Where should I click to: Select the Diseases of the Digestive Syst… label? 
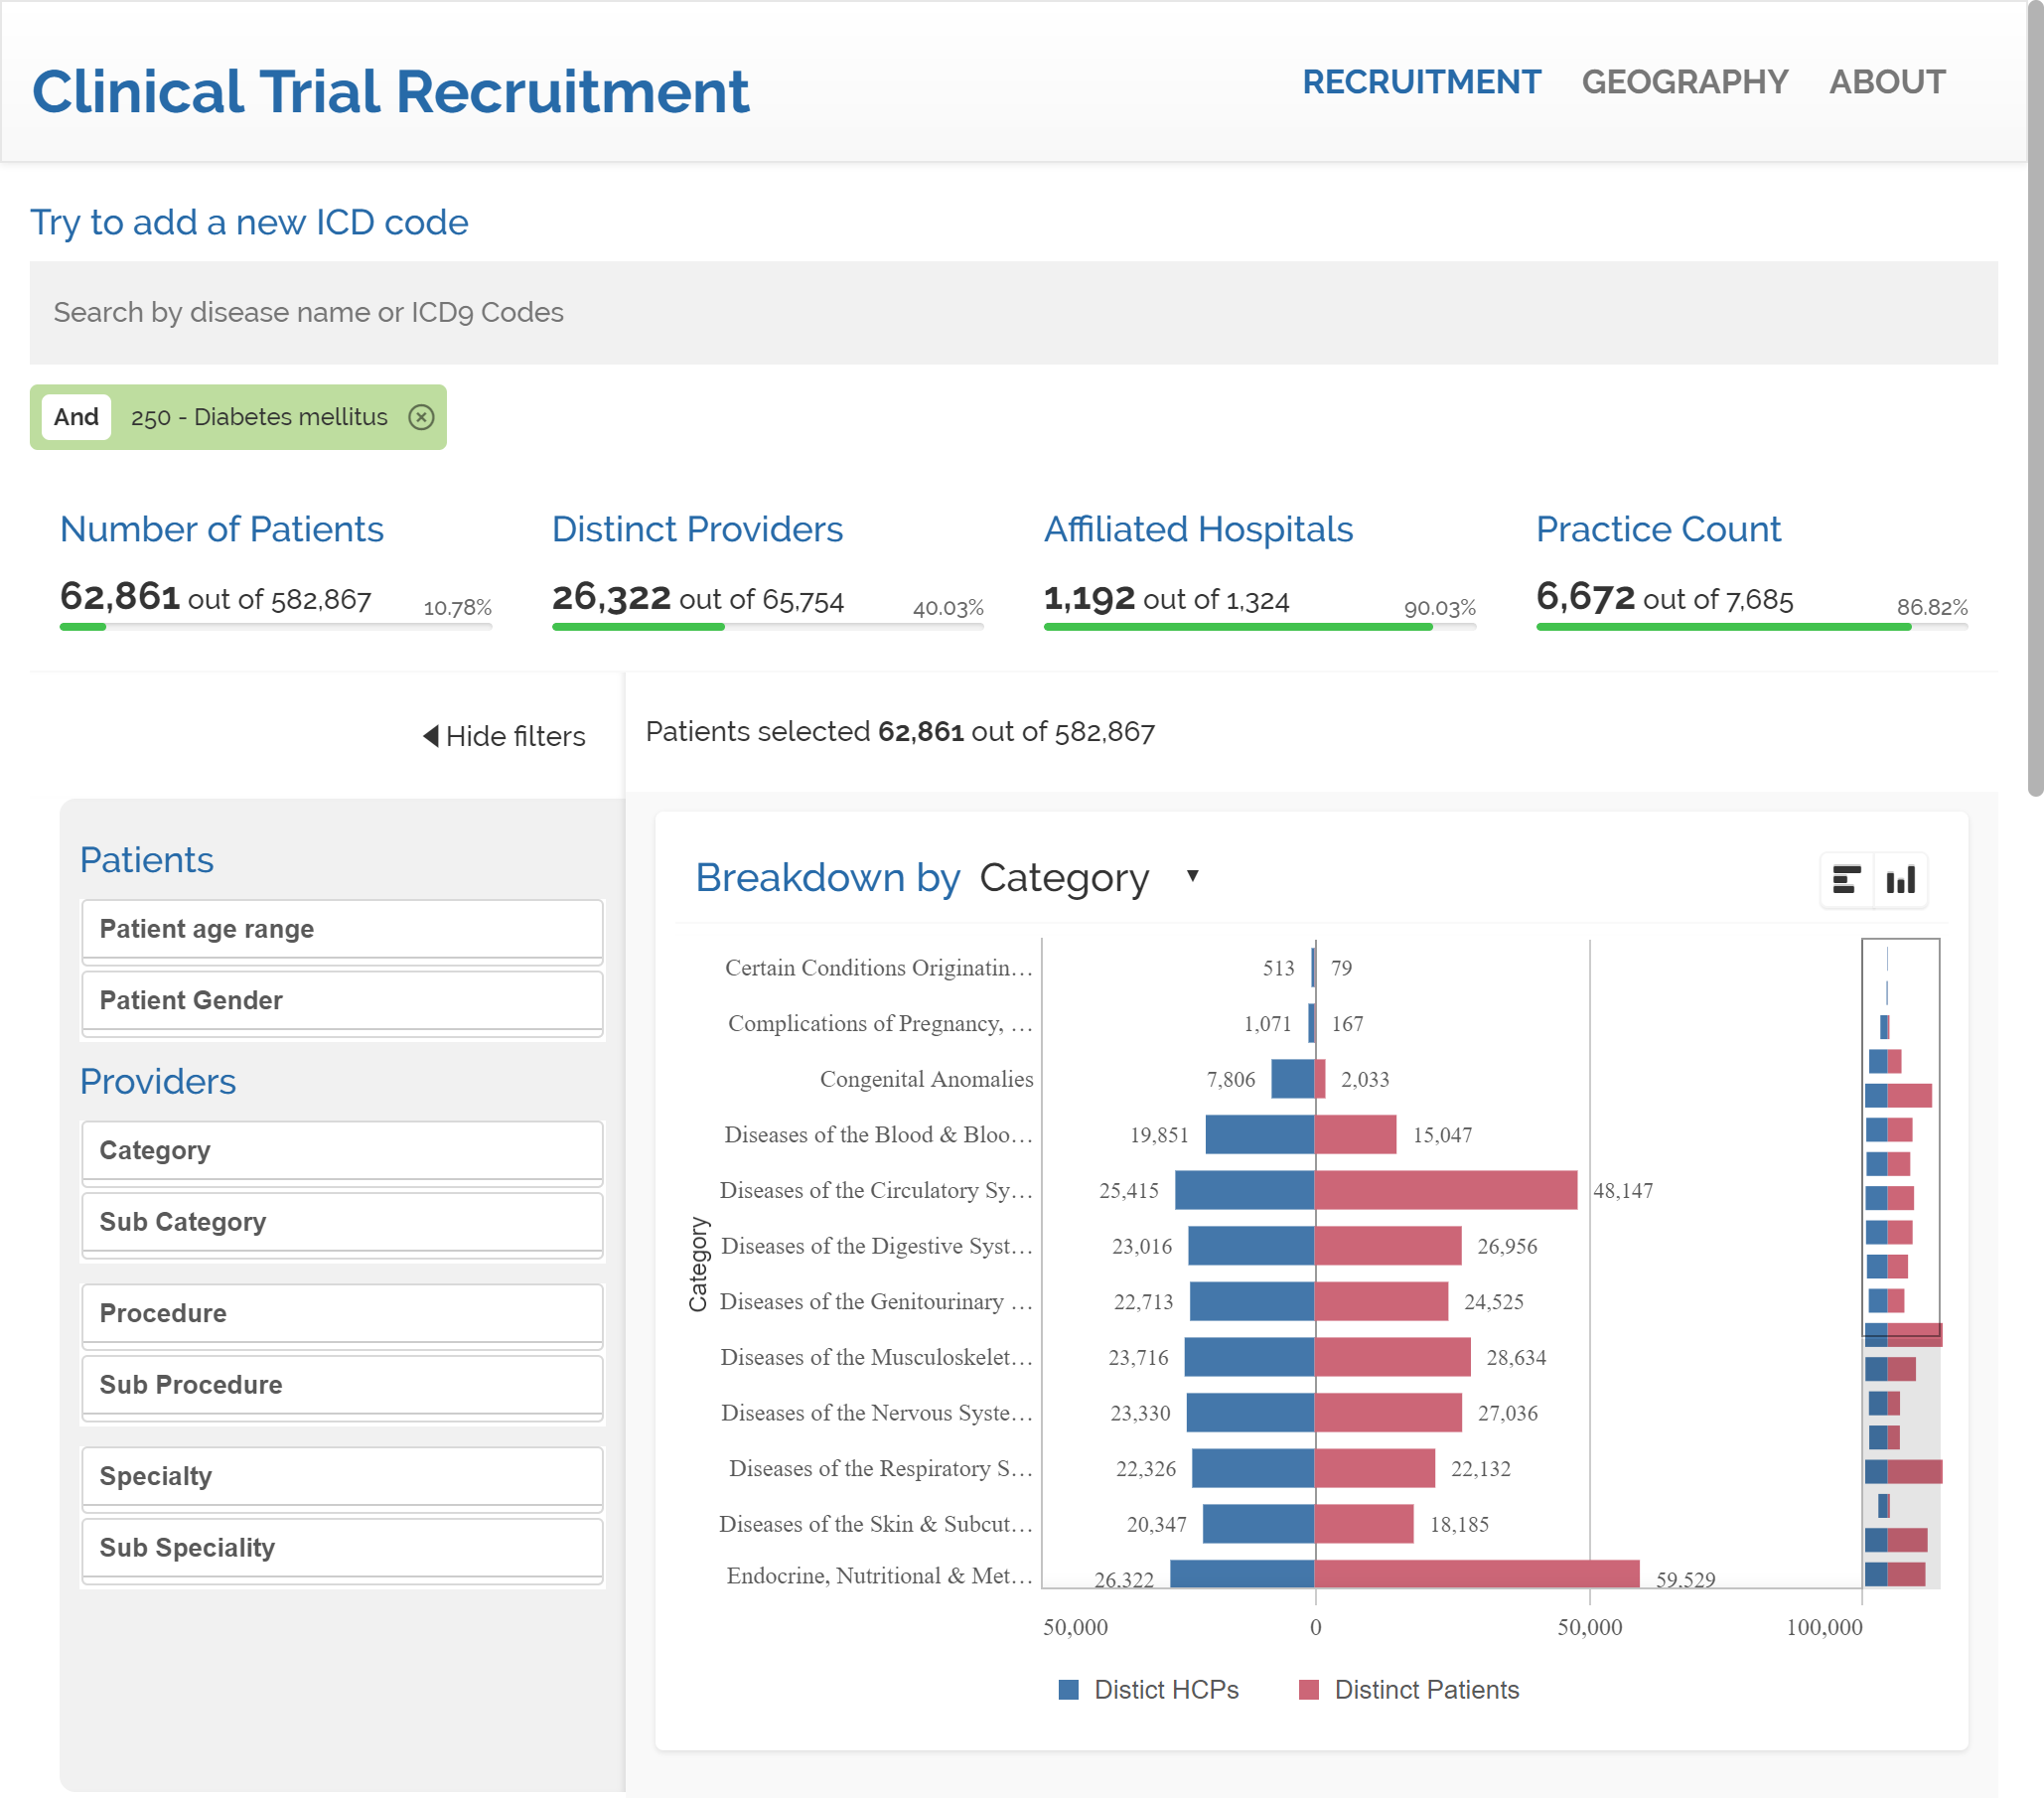(x=877, y=1246)
